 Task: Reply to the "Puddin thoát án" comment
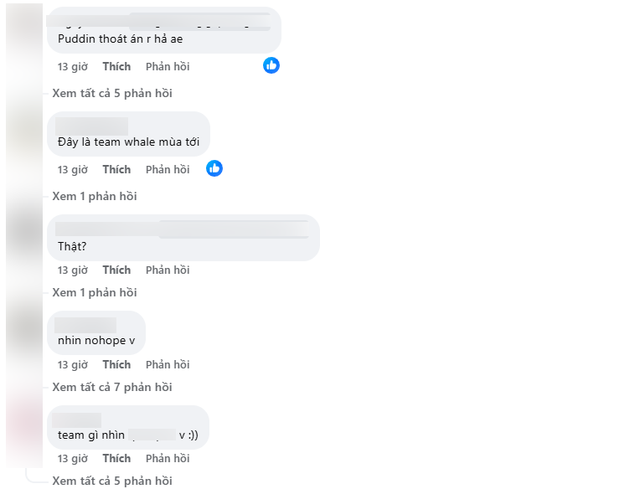(x=167, y=66)
